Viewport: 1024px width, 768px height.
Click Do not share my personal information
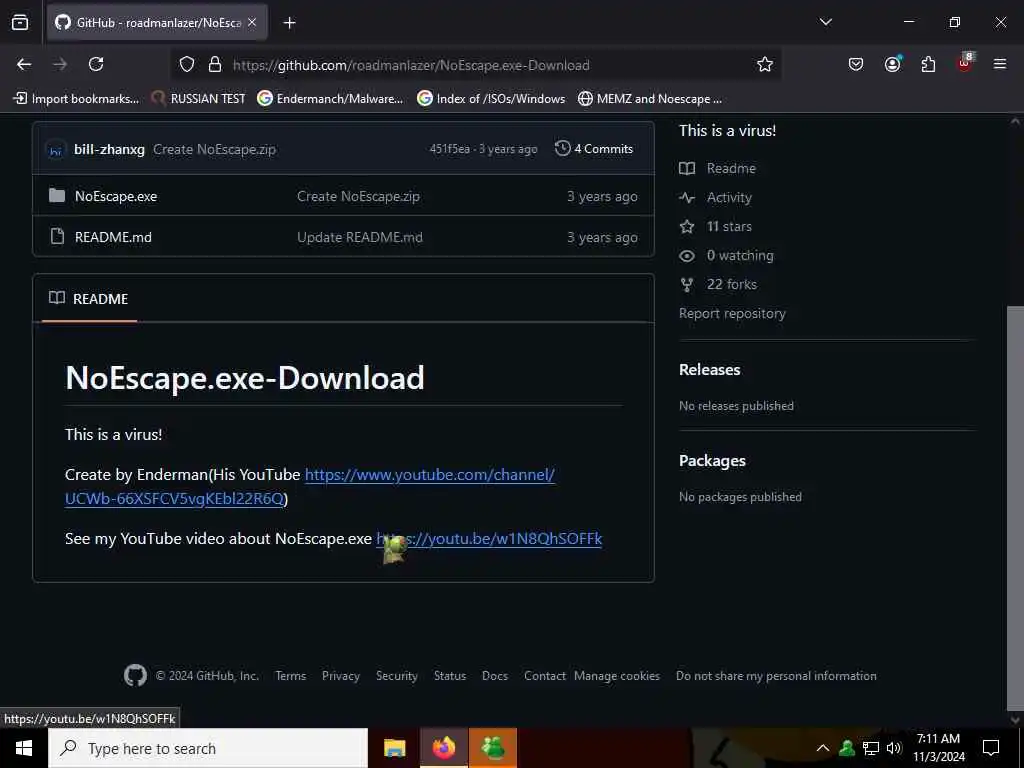click(776, 676)
